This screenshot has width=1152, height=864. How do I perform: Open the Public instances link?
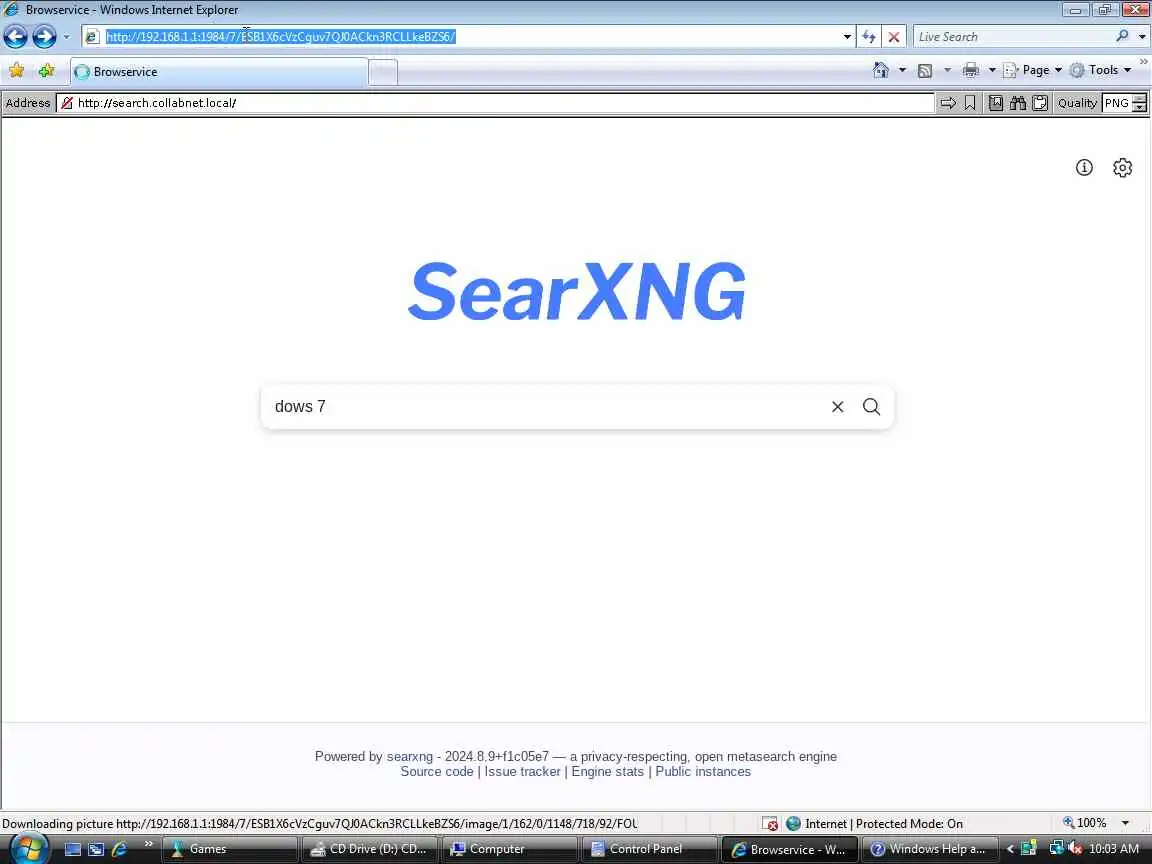click(703, 771)
